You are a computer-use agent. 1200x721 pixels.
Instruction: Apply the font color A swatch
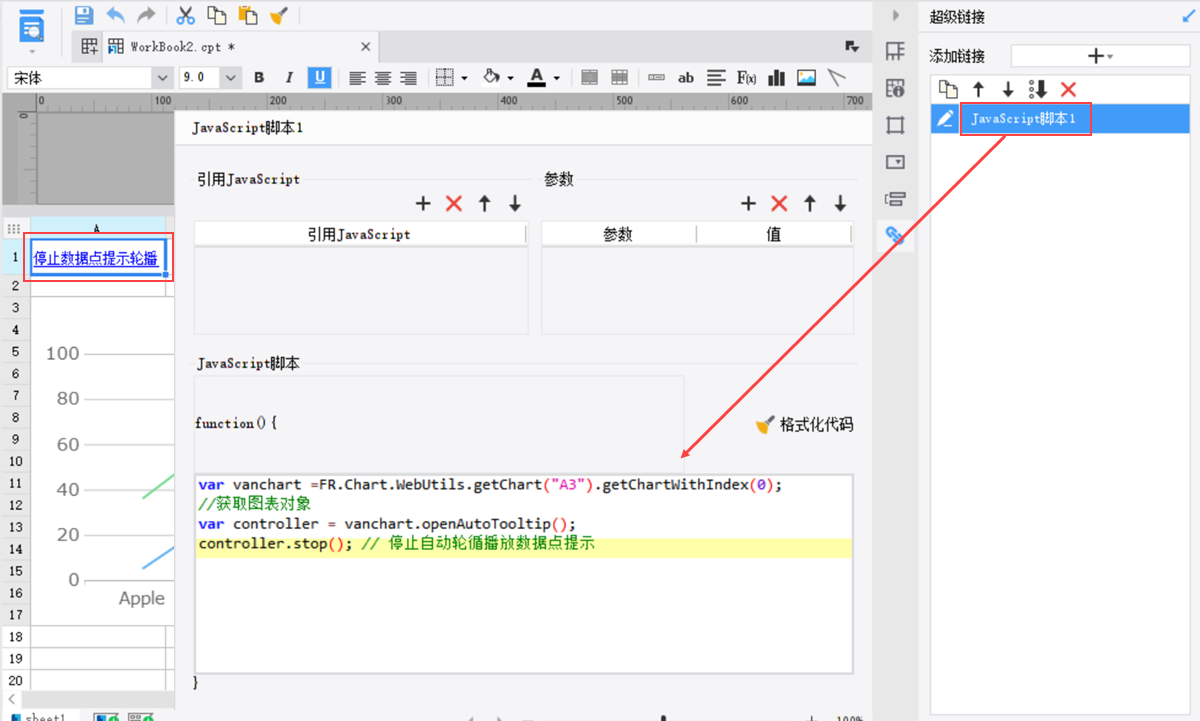coord(536,77)
